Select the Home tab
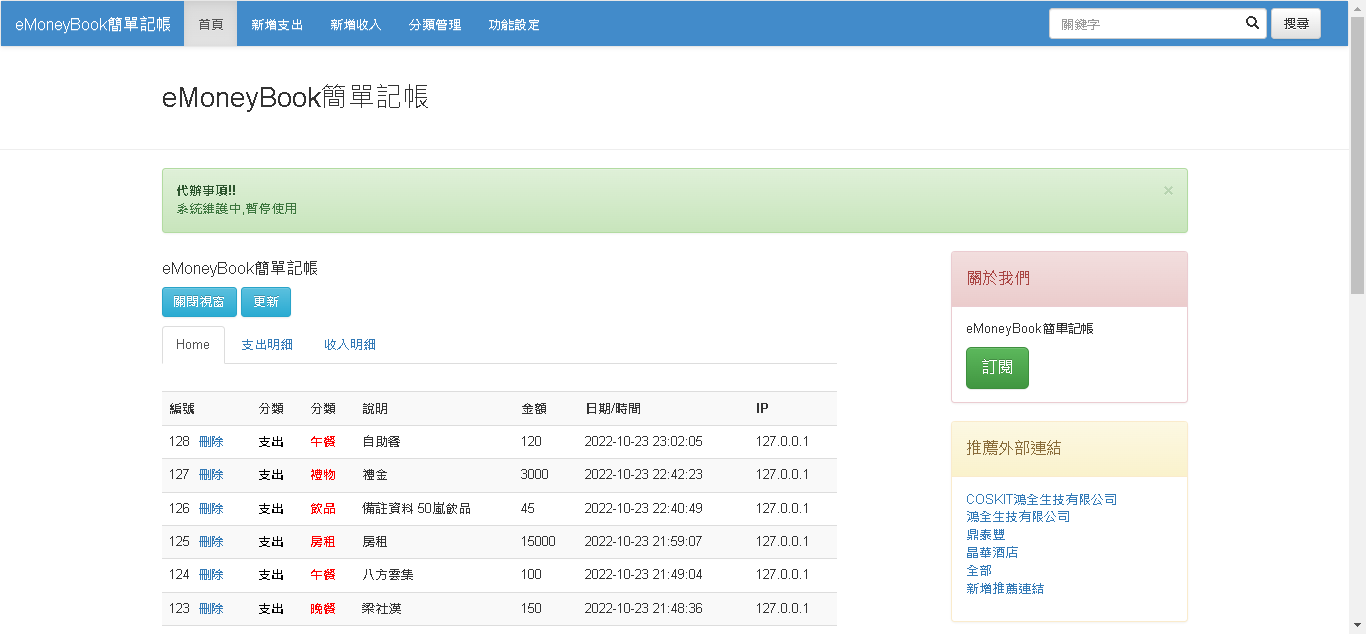 pos(193,345)
